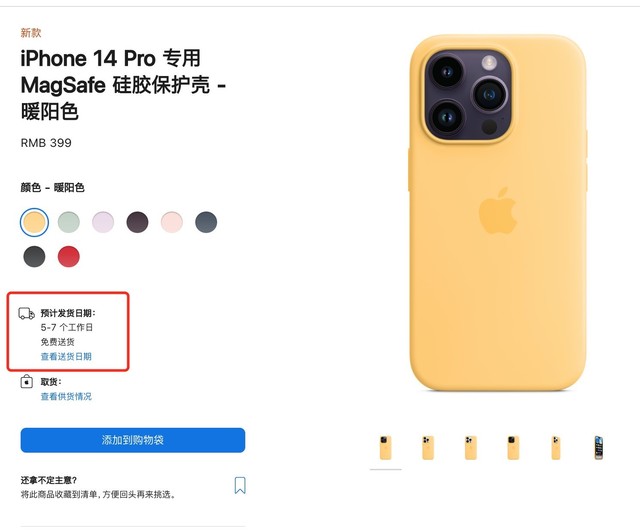
Task: Select the pale green color swatch
Action: [x=69, y=222]
